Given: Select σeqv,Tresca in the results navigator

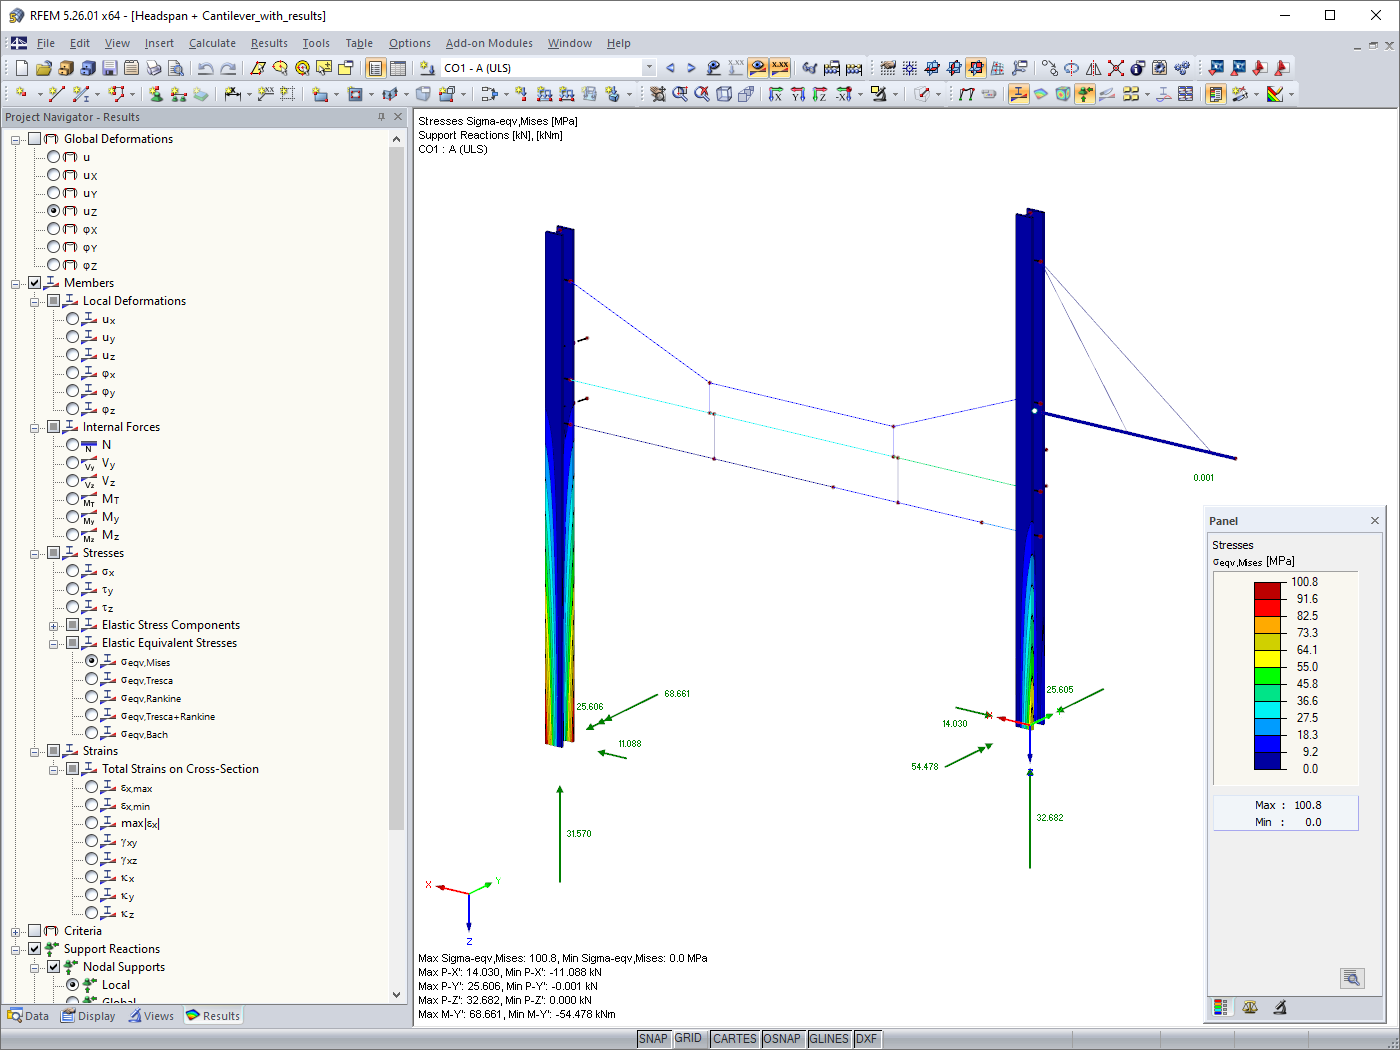Looking at the screenshot, I should [x=90, y=679].
